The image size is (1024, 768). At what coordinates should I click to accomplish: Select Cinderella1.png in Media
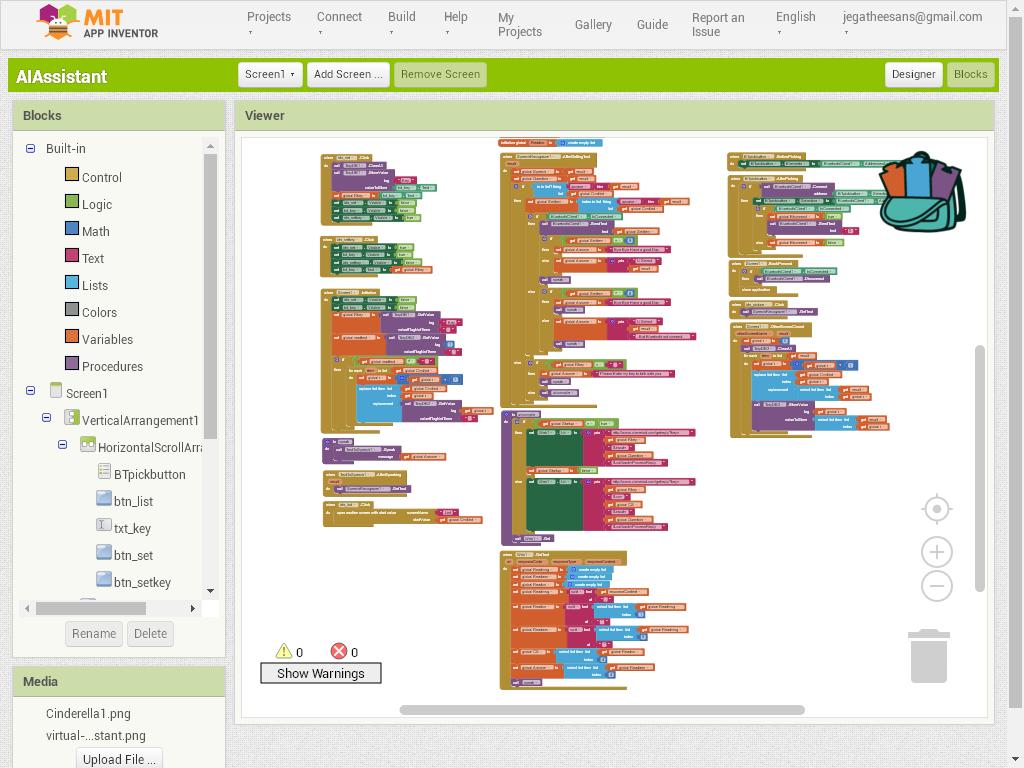88,713
